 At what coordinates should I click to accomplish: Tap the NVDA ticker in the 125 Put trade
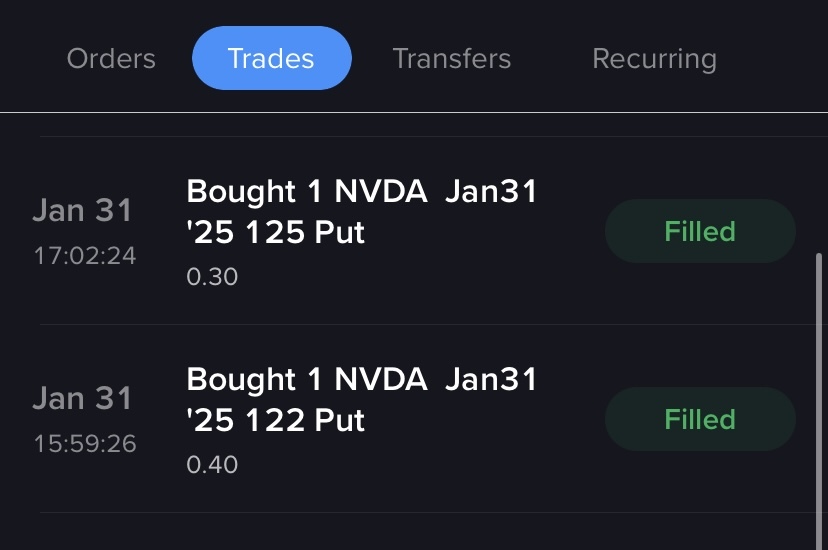(x=381, y=192)
